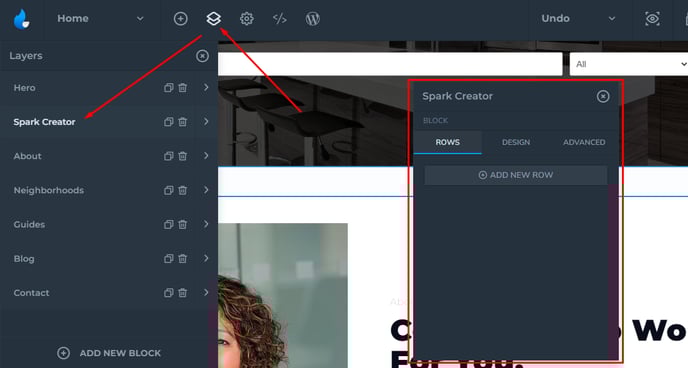Click the Add New Row button
The width and height of the screenshot is (688, 368).
coord(516,175)
